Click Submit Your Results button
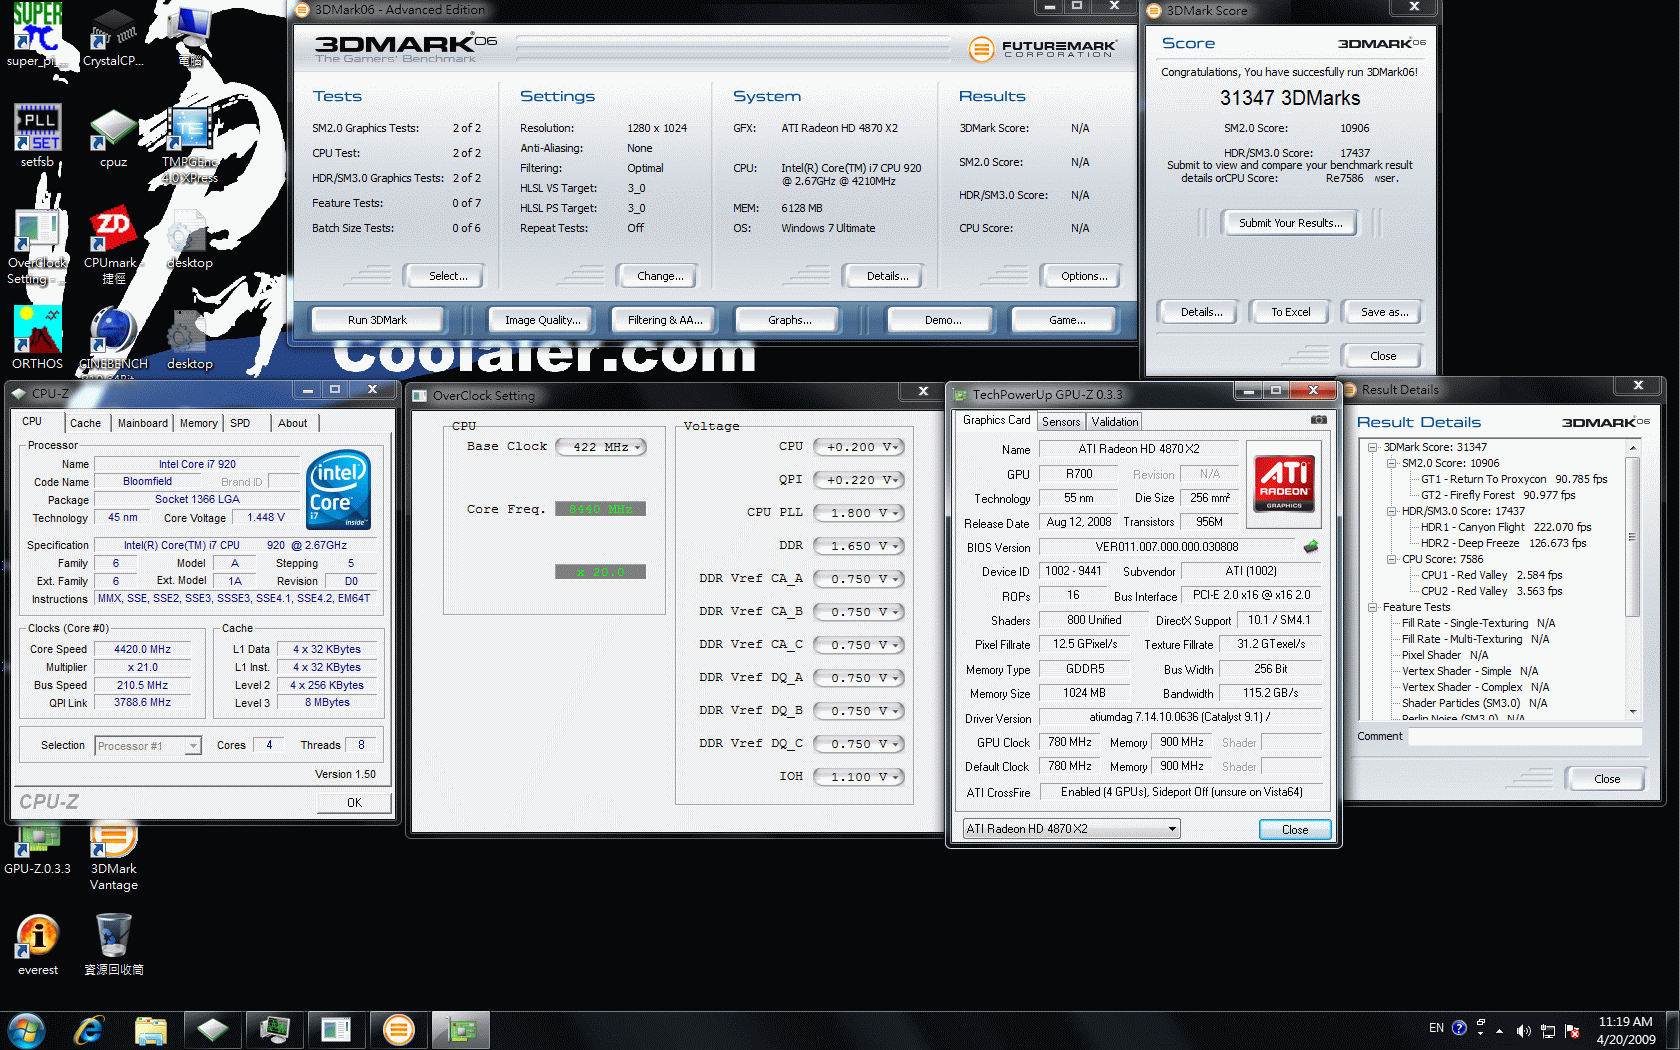The height and width of the screenshot is (1050, 1680). 1290,223
